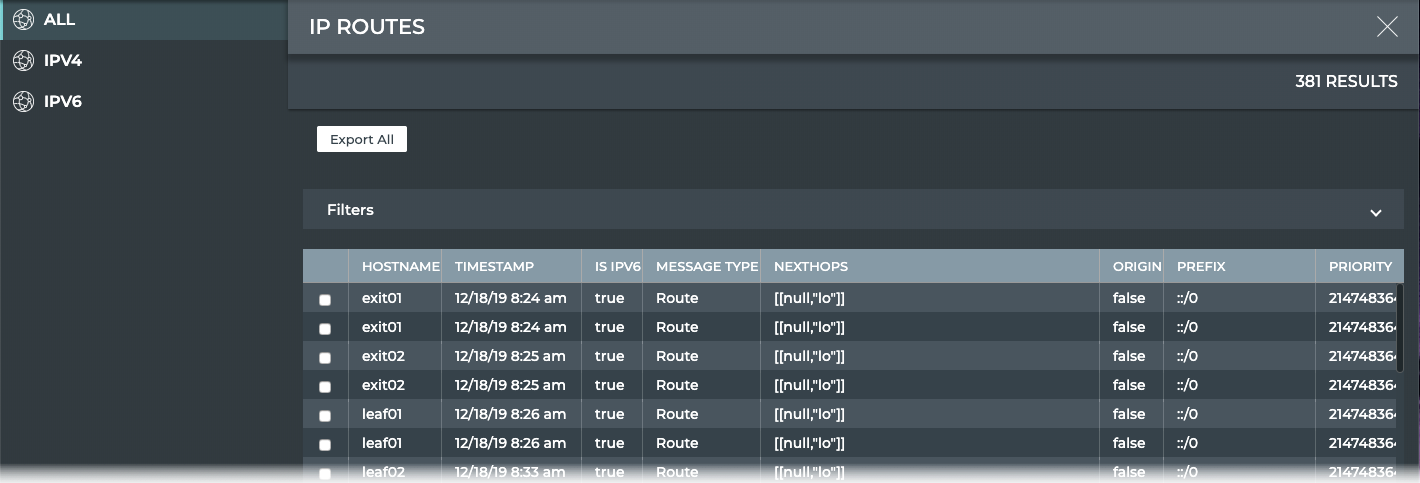Click the Priority column header
This screenshot has width=1420, height=483.
1359,266
